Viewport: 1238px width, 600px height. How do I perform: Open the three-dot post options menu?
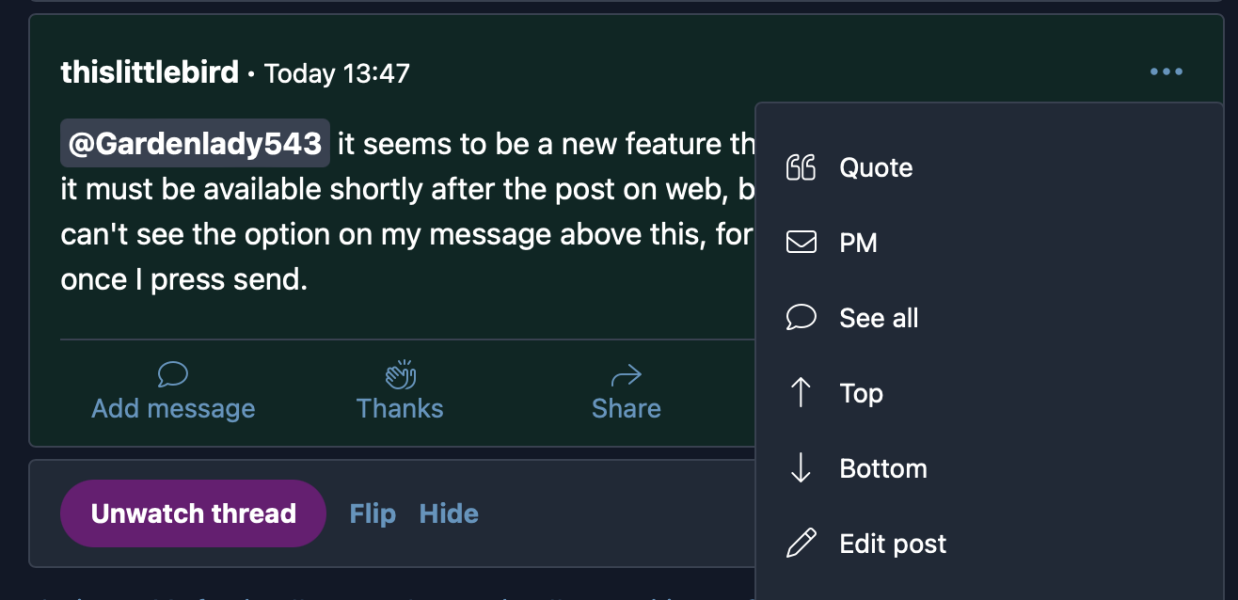pos(1166,72)
